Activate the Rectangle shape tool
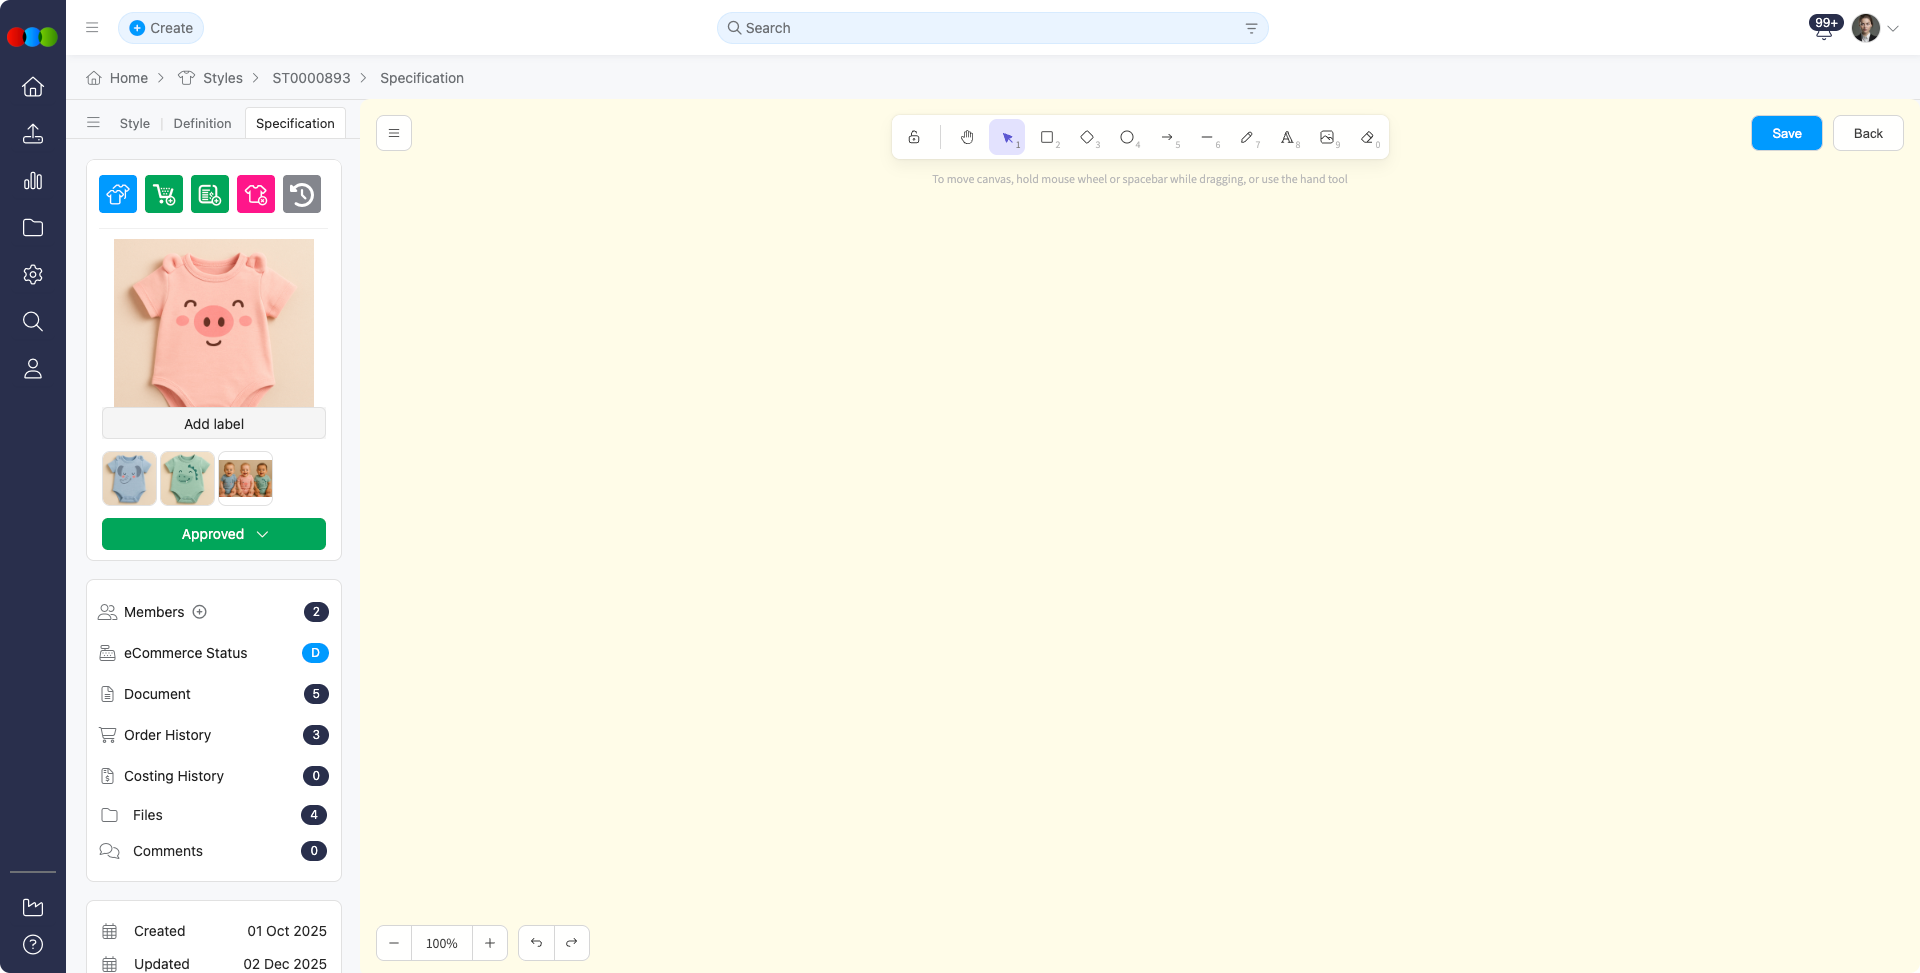 click(x=1047, y=137)
